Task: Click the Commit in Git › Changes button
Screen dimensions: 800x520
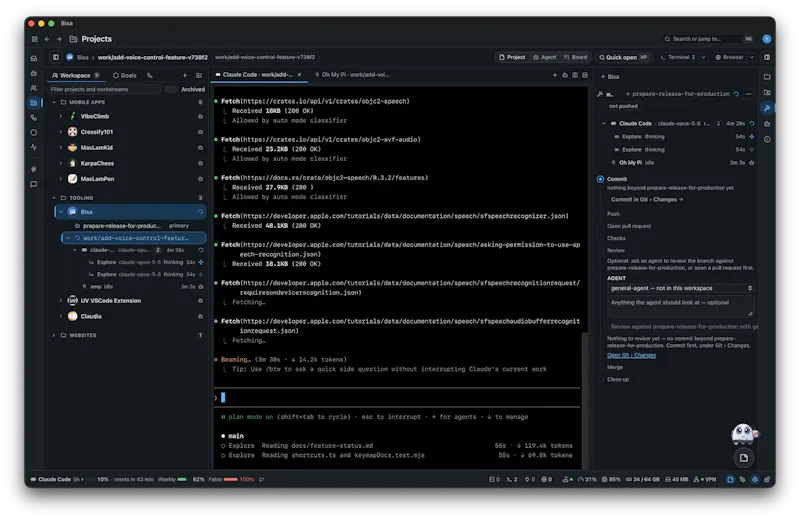Action: point(647,200)
